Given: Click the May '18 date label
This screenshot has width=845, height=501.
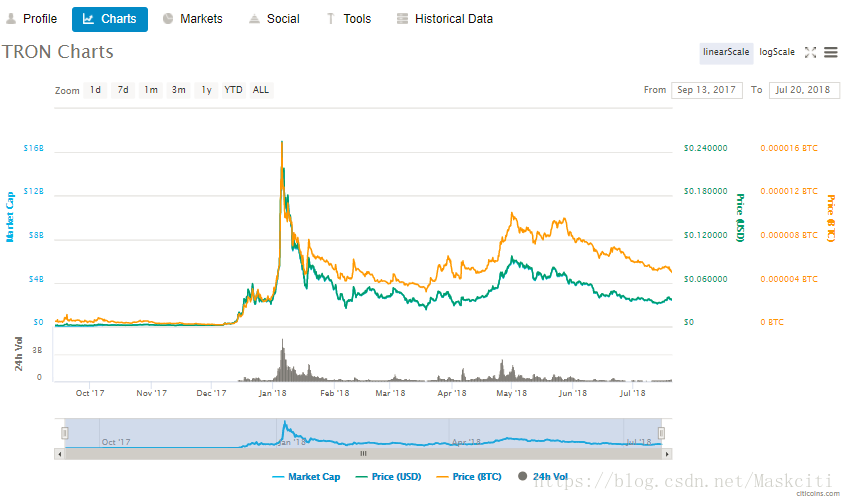Looking at the screenshot, I should click(x=511, y=393).
